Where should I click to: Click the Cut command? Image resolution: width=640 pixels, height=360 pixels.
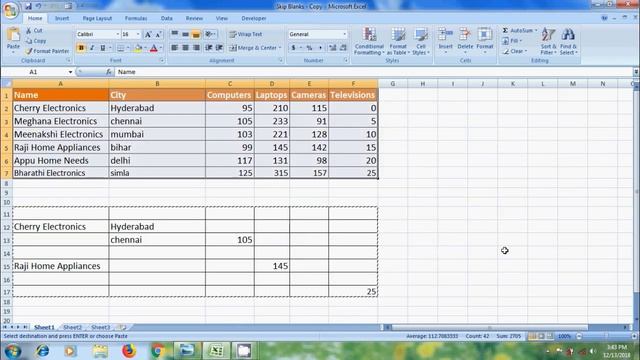tap(34, 31)
